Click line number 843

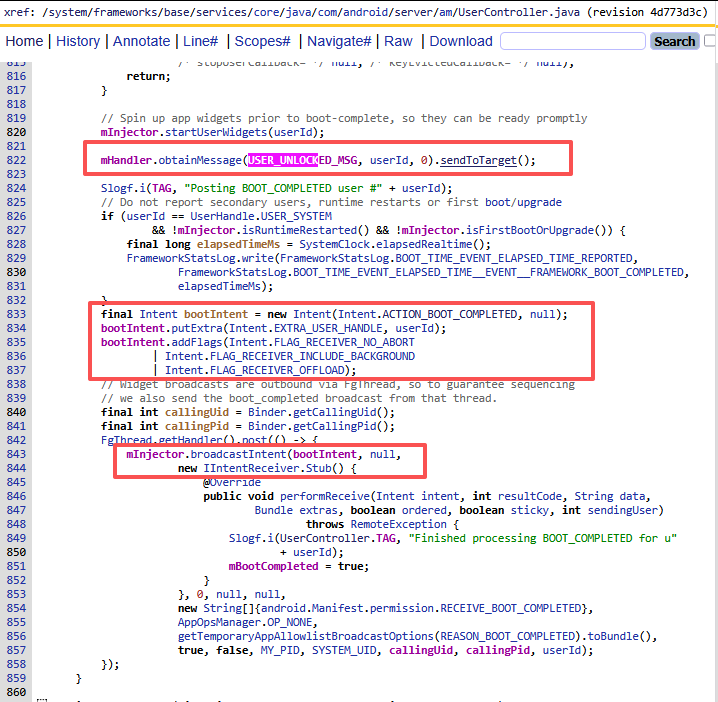tap(16, 454)
